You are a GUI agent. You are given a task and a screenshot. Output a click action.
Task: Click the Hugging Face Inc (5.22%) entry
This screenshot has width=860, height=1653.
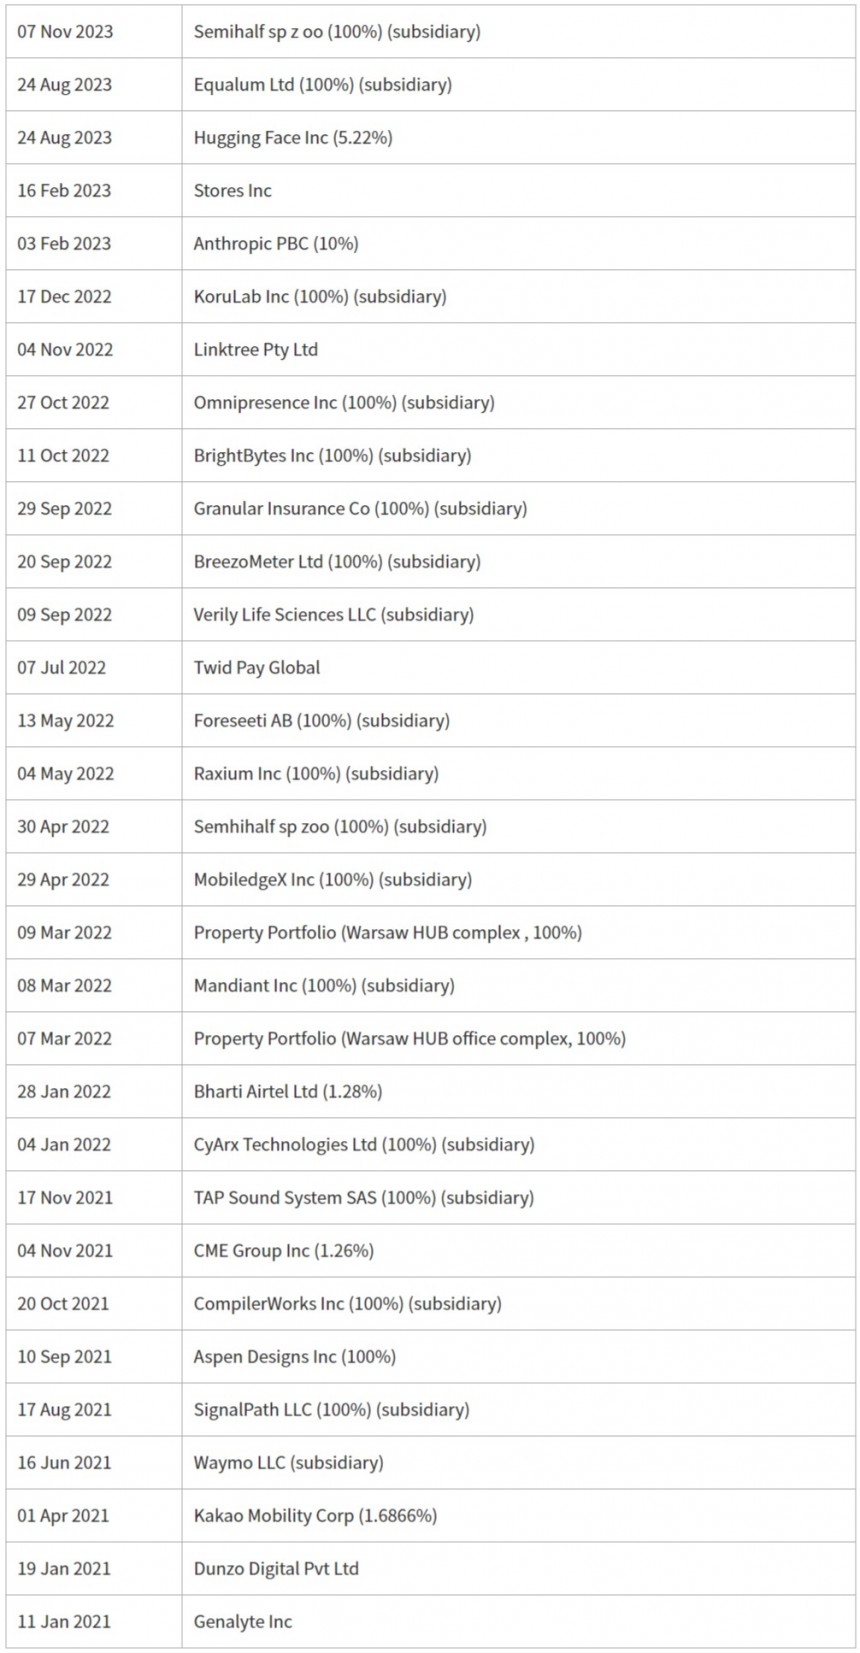click(292, 138)
